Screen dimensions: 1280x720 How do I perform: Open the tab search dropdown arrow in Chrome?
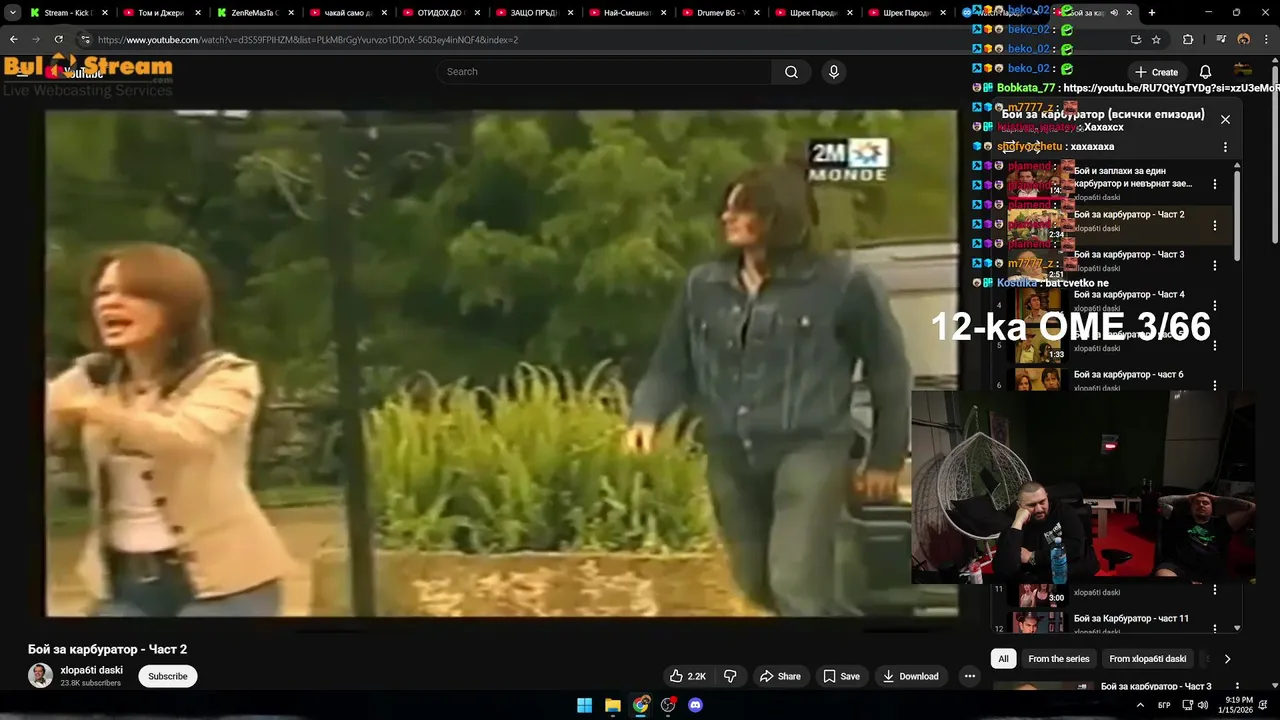click(13, 13)
